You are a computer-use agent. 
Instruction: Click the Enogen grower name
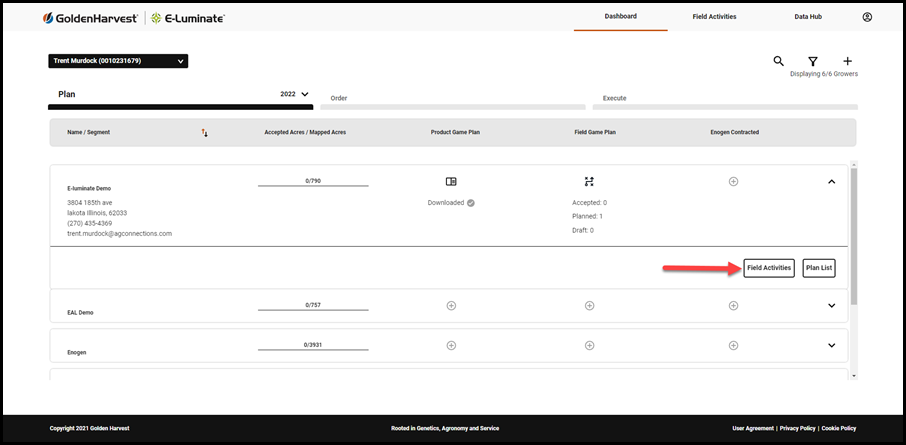[77, 353]
